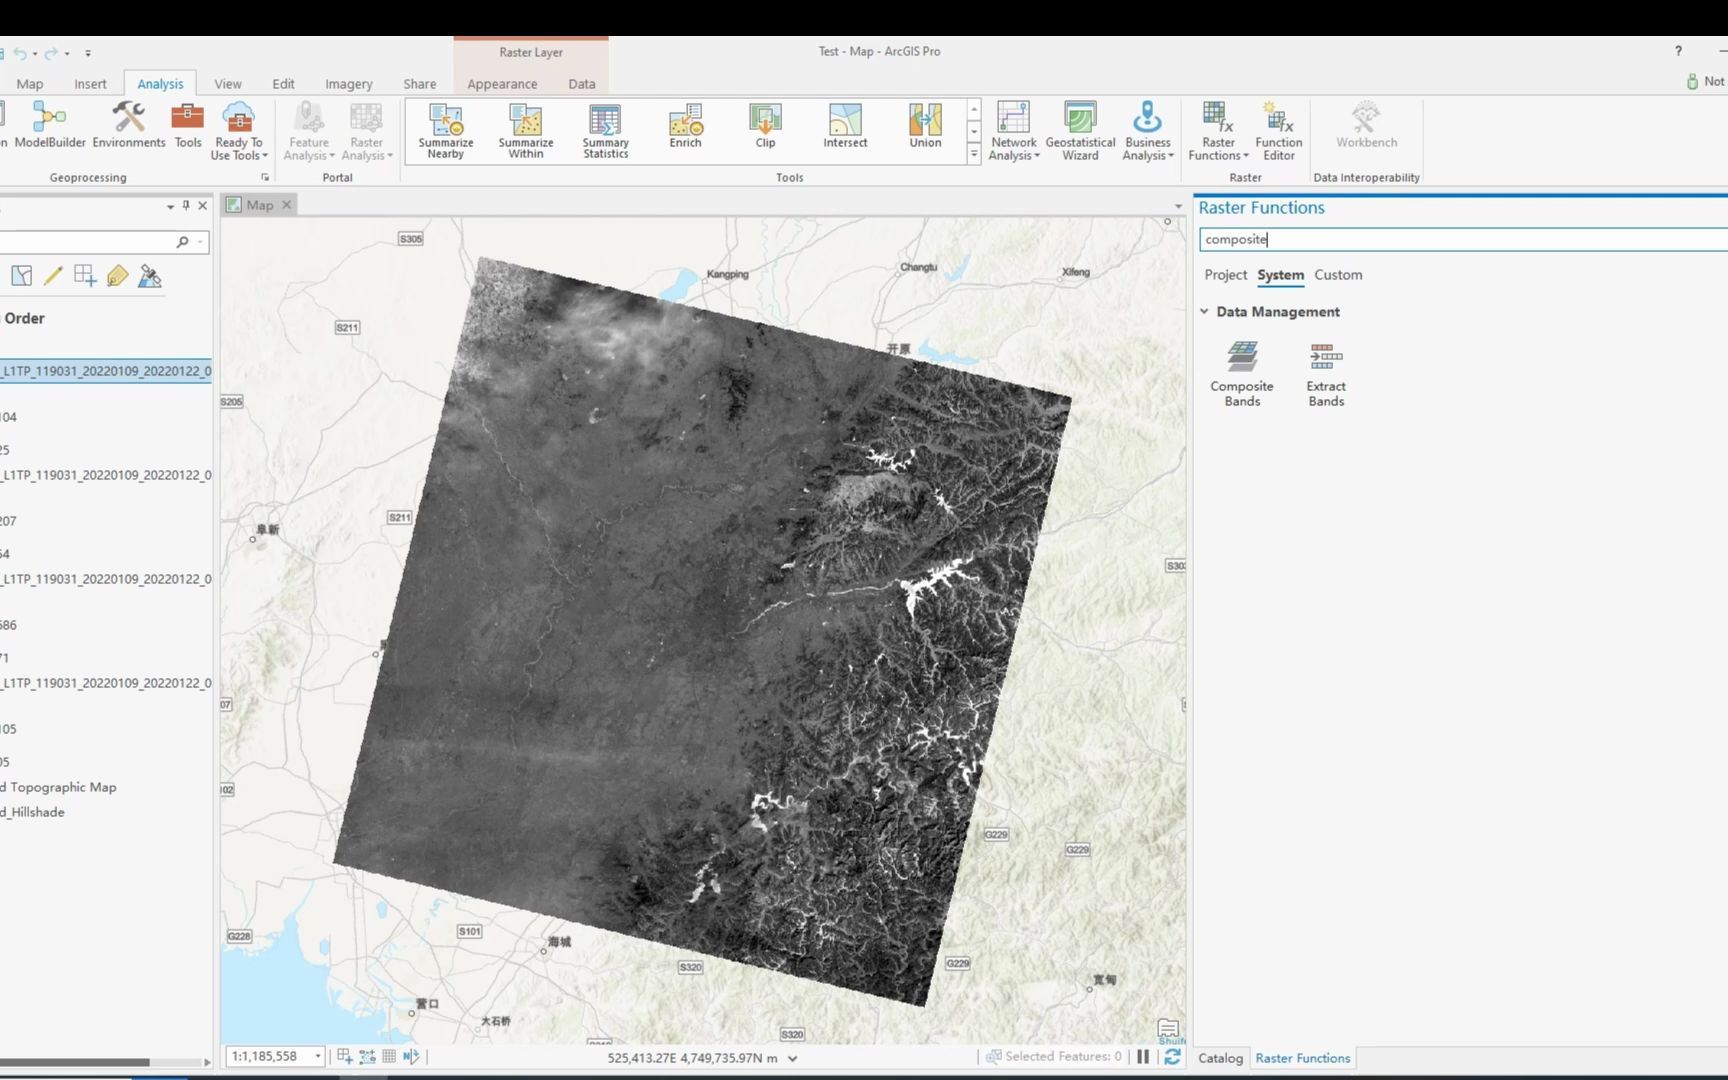Switch Contents to List By Editing view

tap(53, 276)
